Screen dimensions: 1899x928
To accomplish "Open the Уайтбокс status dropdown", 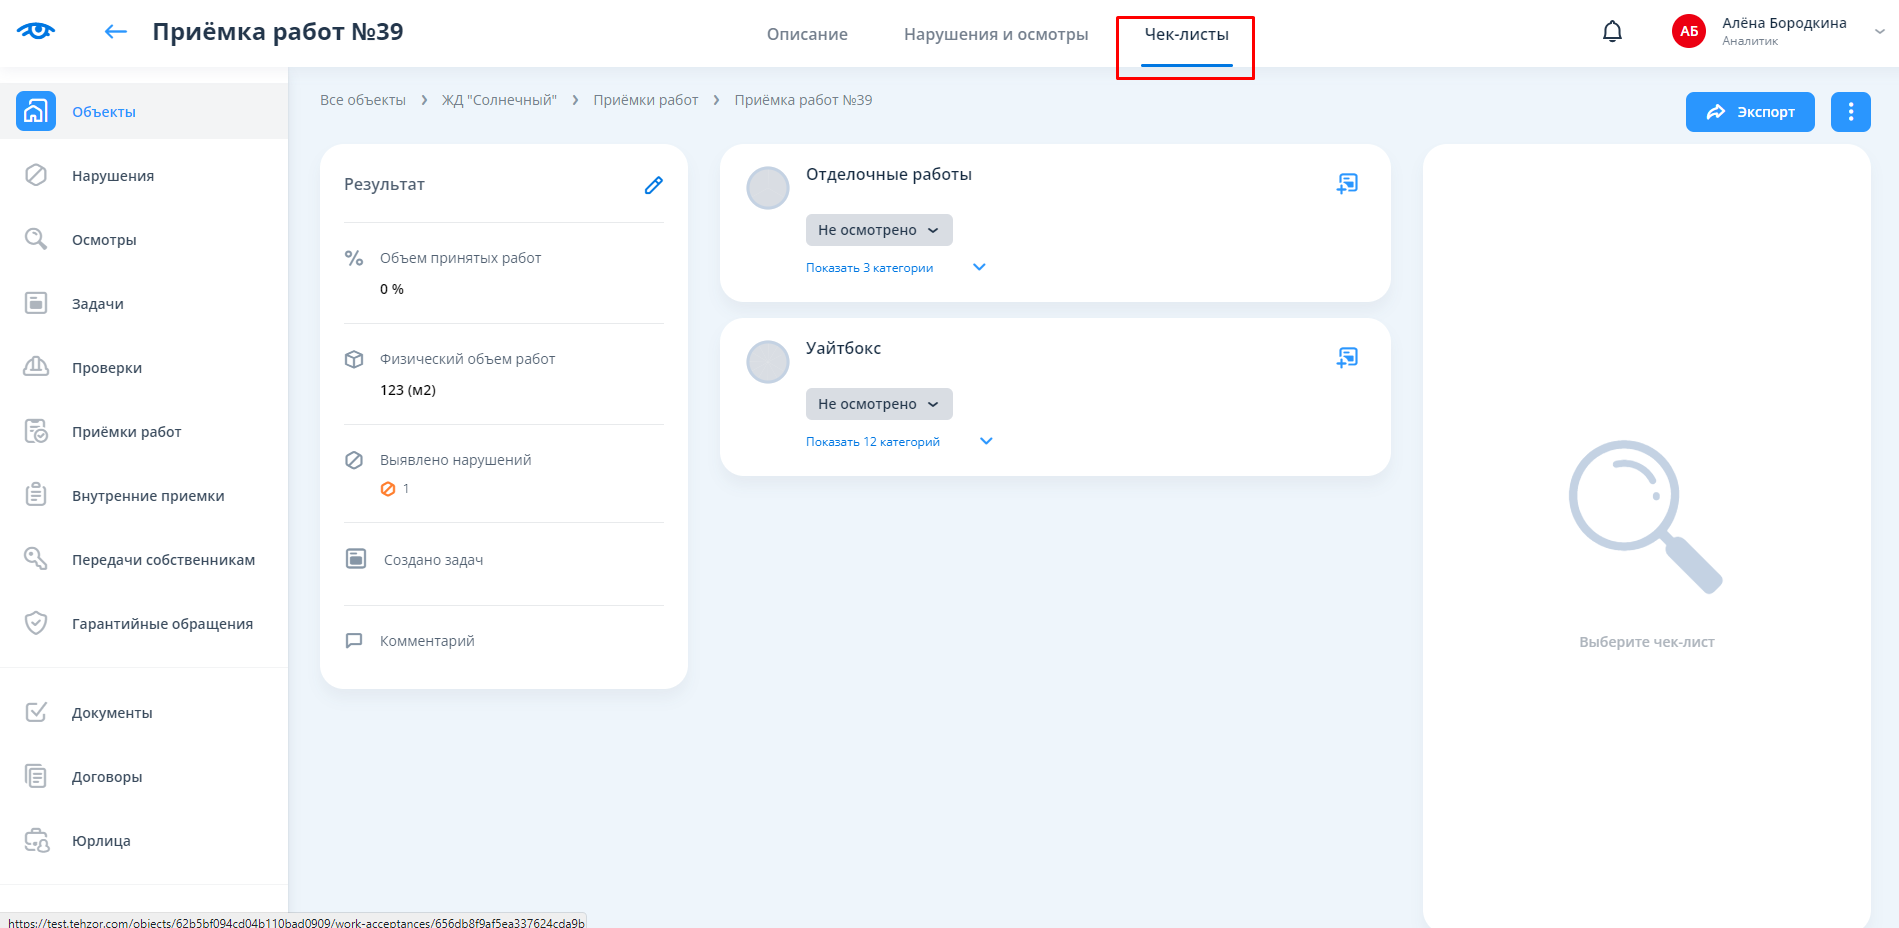I will (878, 404).
